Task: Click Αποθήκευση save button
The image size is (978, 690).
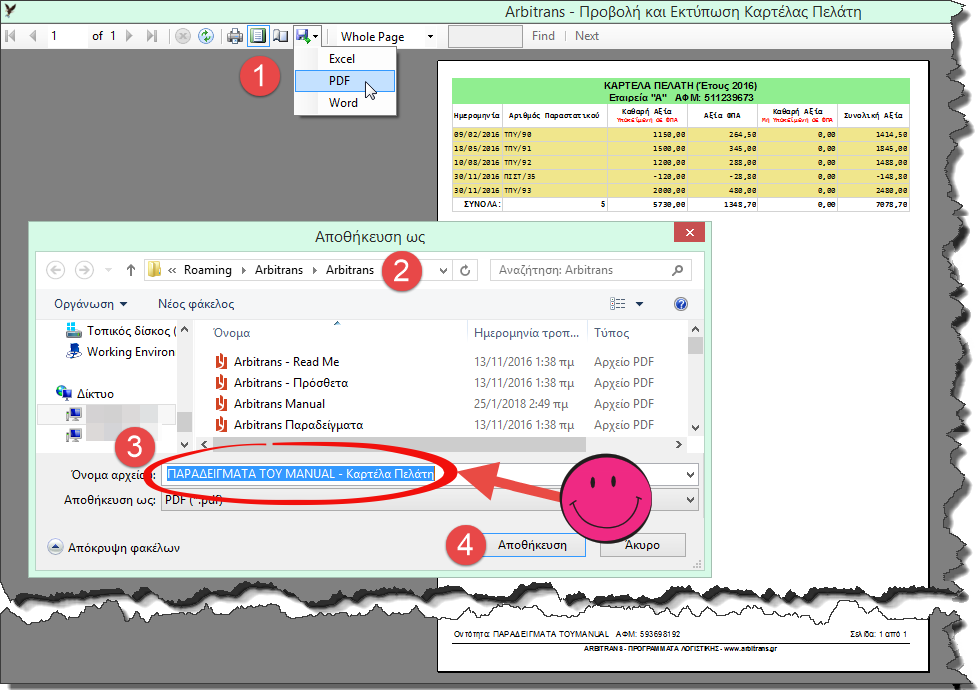Action: click(533, 545)
